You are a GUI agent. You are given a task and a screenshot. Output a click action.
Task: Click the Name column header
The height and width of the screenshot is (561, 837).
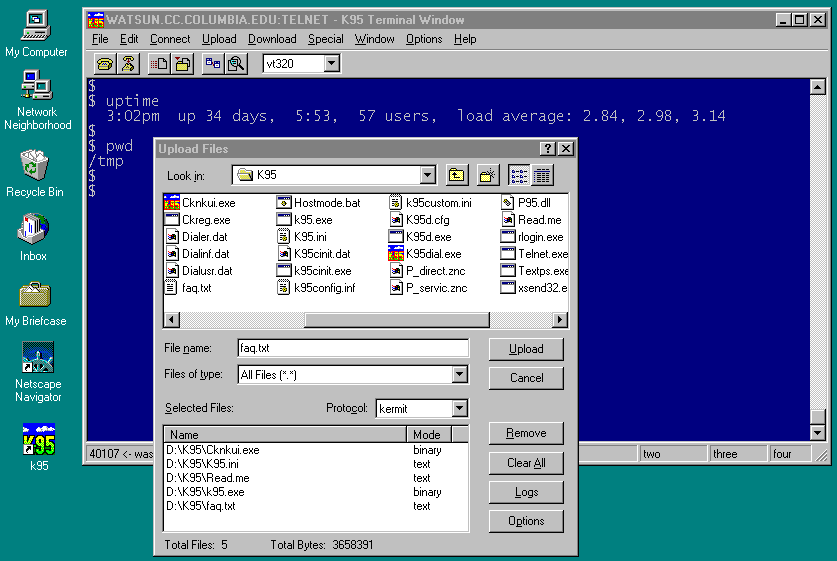(x=286, y=434)
